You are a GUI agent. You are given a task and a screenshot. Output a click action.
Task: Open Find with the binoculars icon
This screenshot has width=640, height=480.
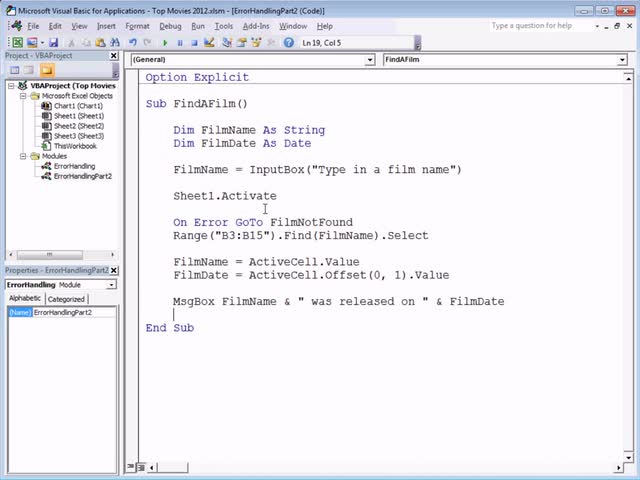tap(115, 42)
